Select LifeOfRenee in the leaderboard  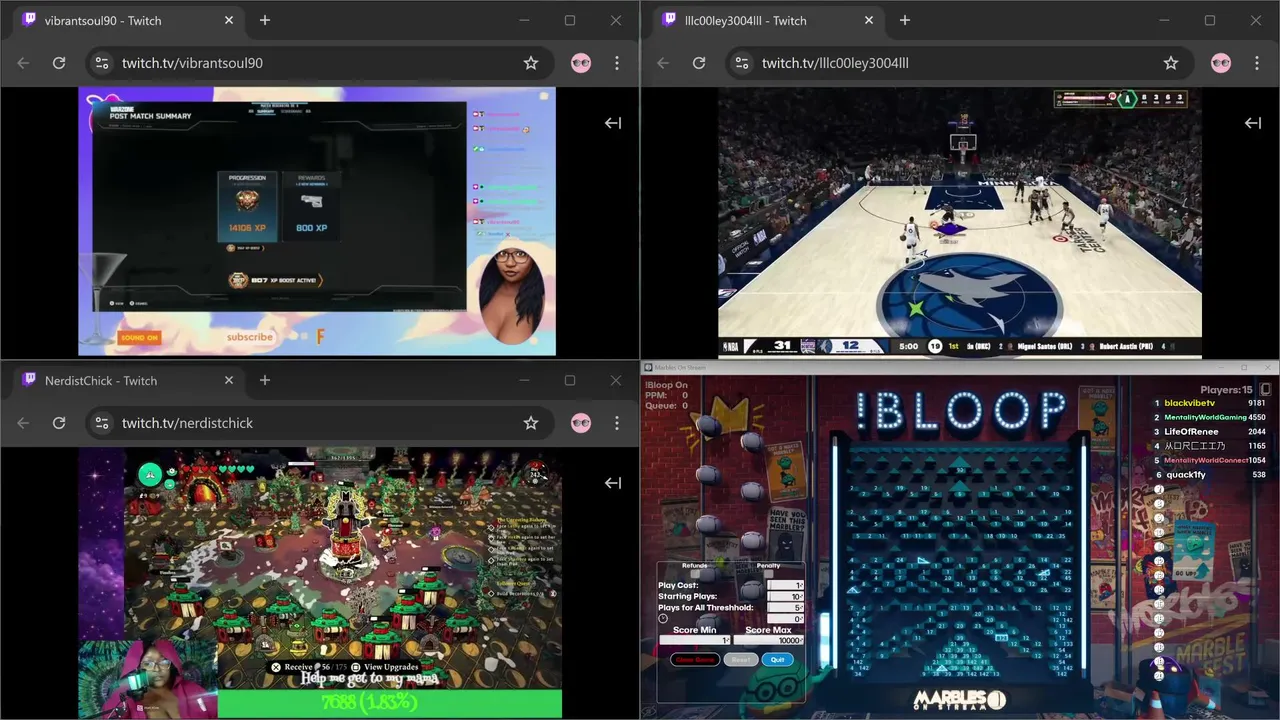(1191, 432)
